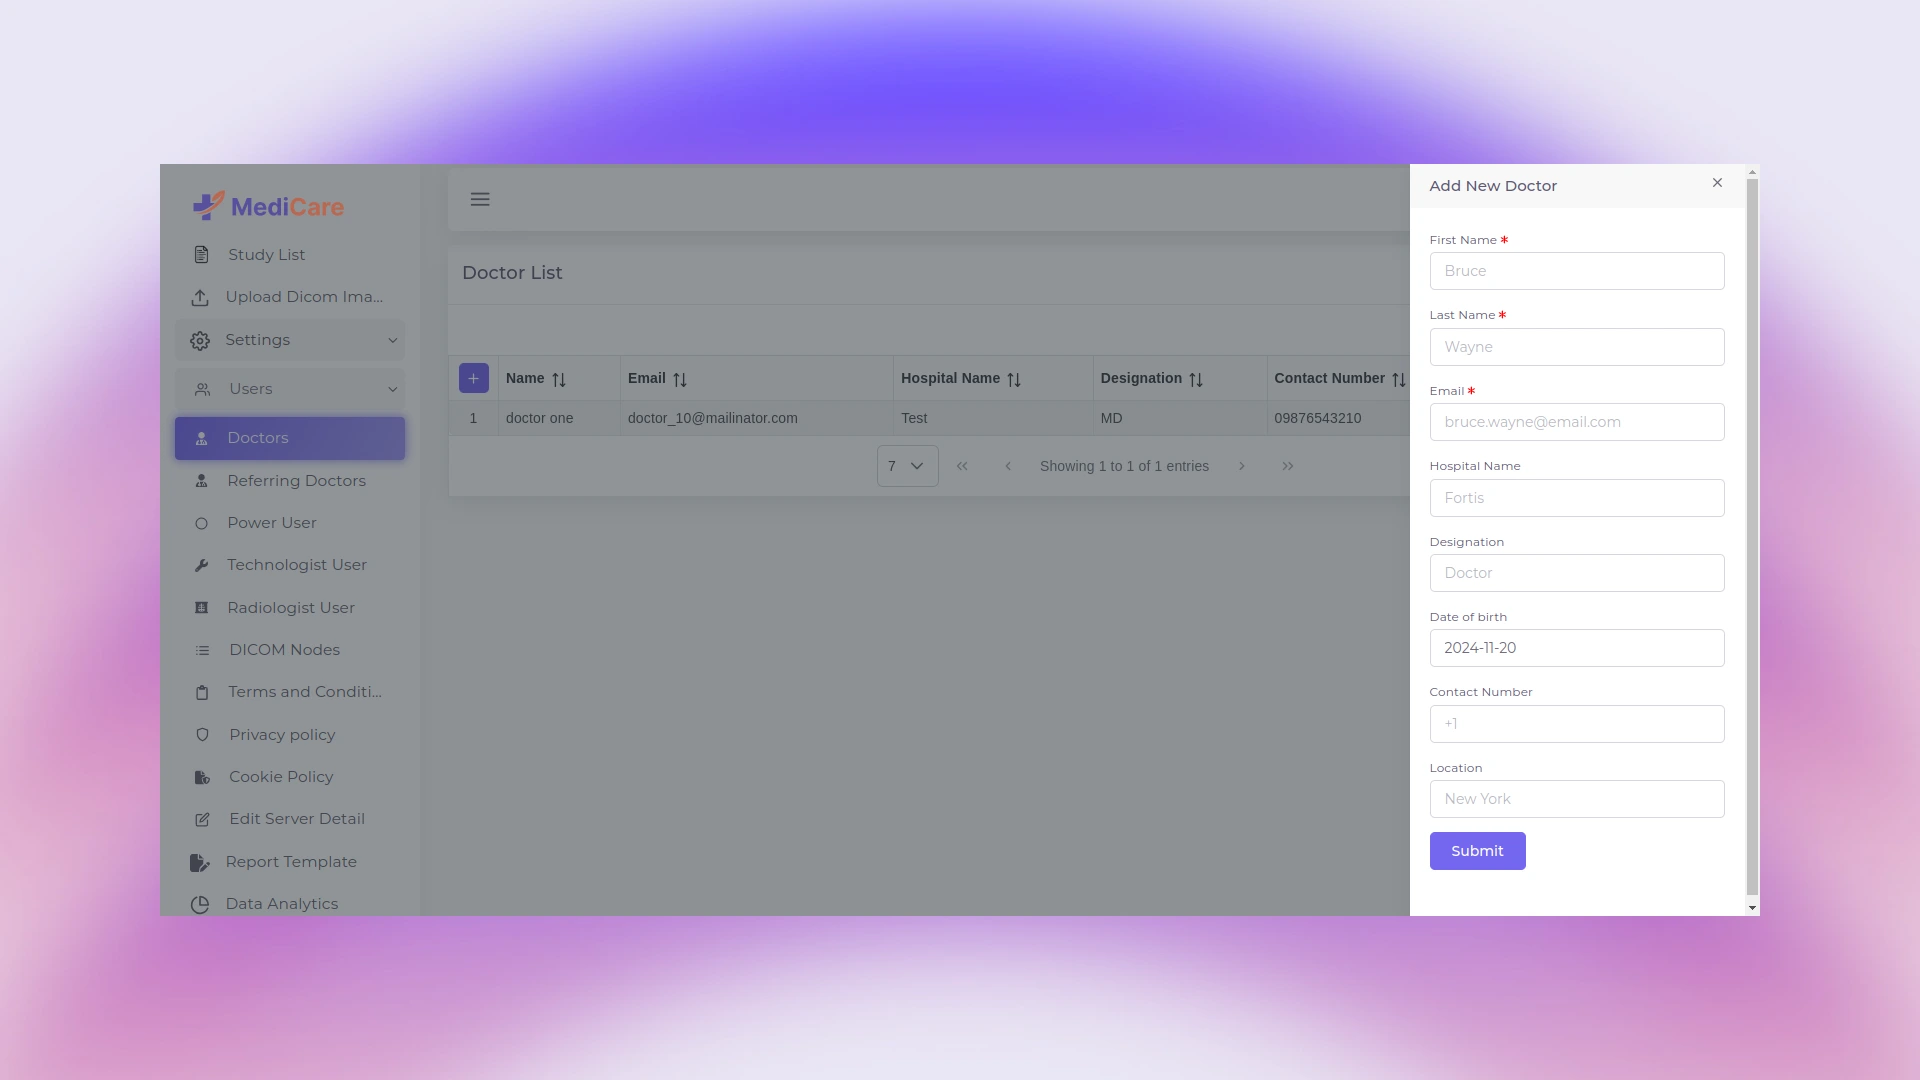Image resolution: width=1920 pixels, height=1080 pixels.
Task: Open Referring Doctors menu item
Action: click(296, 481)
